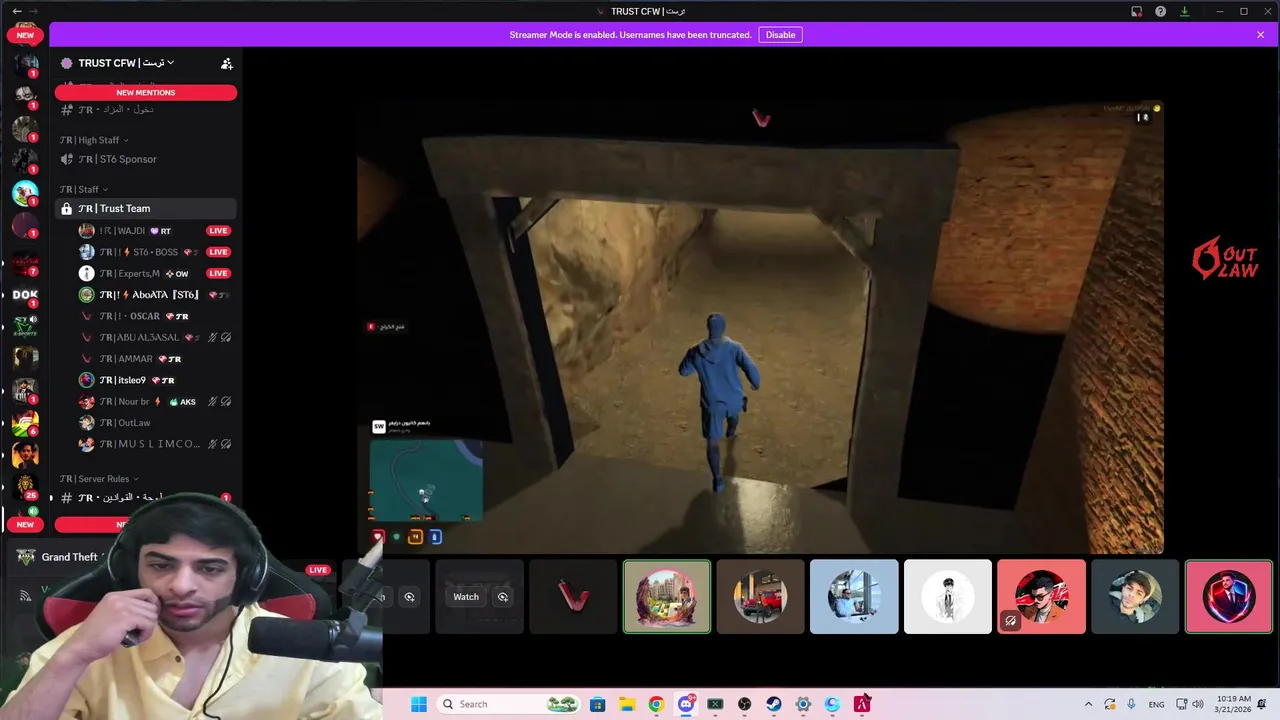Show hidden system tray icons chevron
1280x720 pixels.
(x=1089, y=704)
